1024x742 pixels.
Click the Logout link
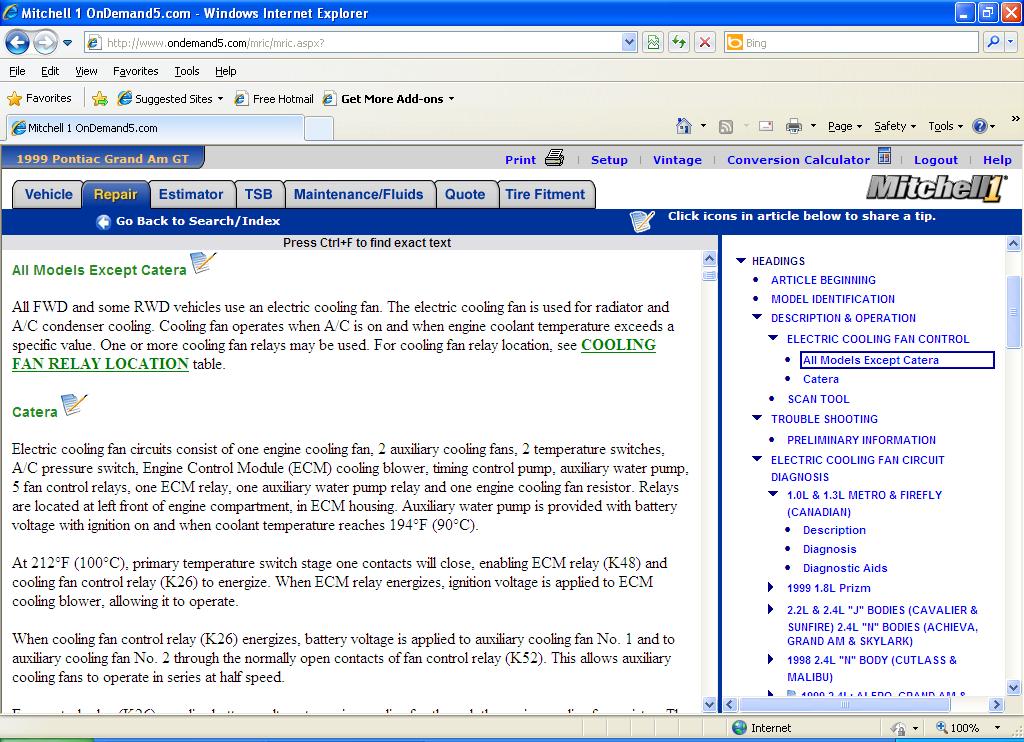(936, 159)
